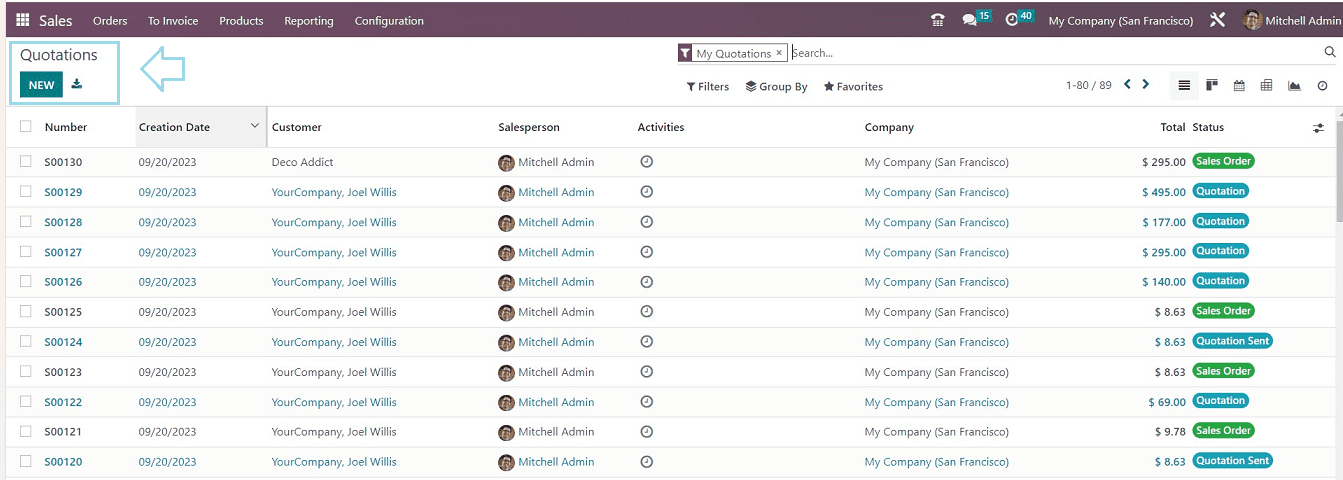
Task: Switch to Calendar view
Action: click(1239, 86)
